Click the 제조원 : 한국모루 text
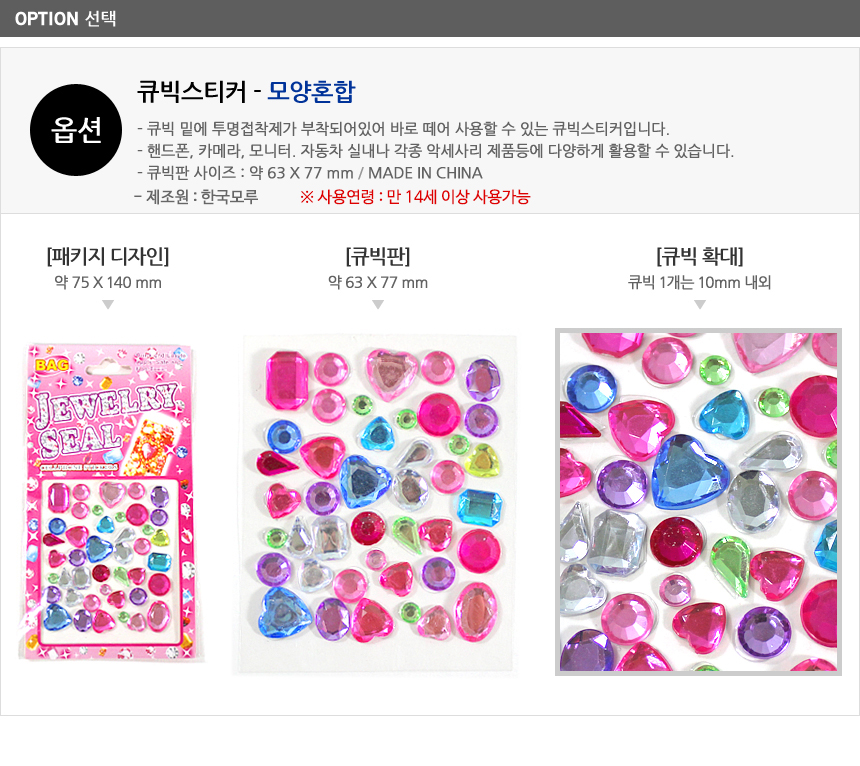This screenshot has width=860, height=766. coord(196,197)
